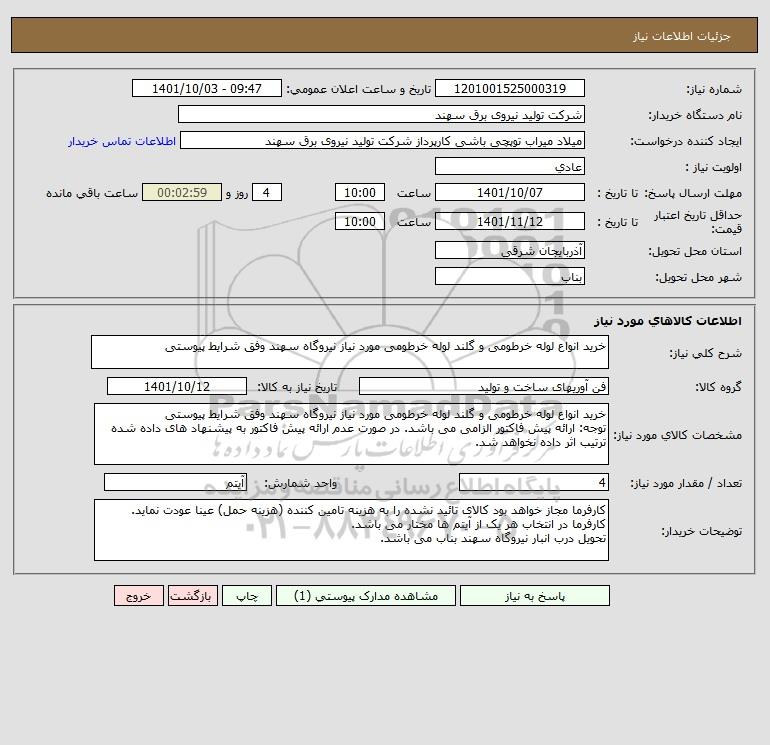The height and width of the screenshot is (745, 770).
Task: Click price validity time 10:00 field
Action: click(x=360, y=221)
